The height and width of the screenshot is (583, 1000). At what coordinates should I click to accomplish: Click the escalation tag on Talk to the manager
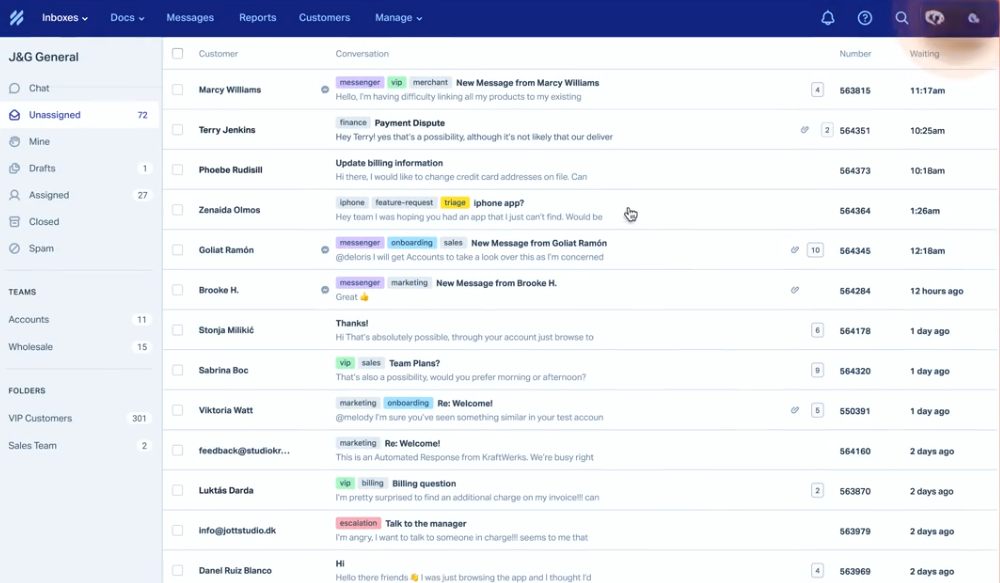(x=358, y=523)
